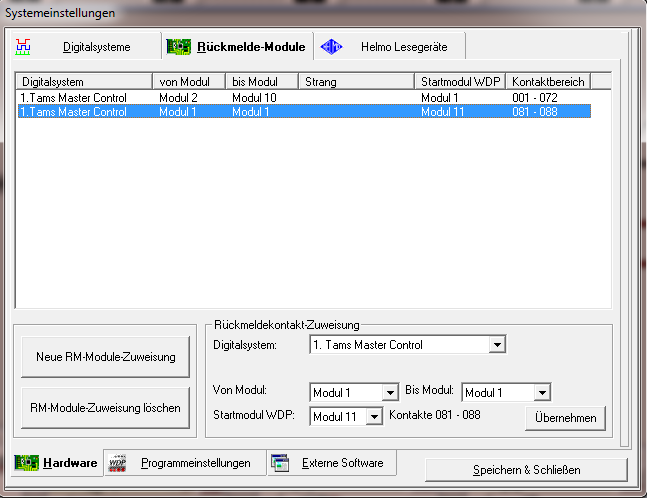This screenshot has width=647, height=498.
Task: Select the Rückmelde-Module tab
Action: pyautogui.click(x=237, y=46)
